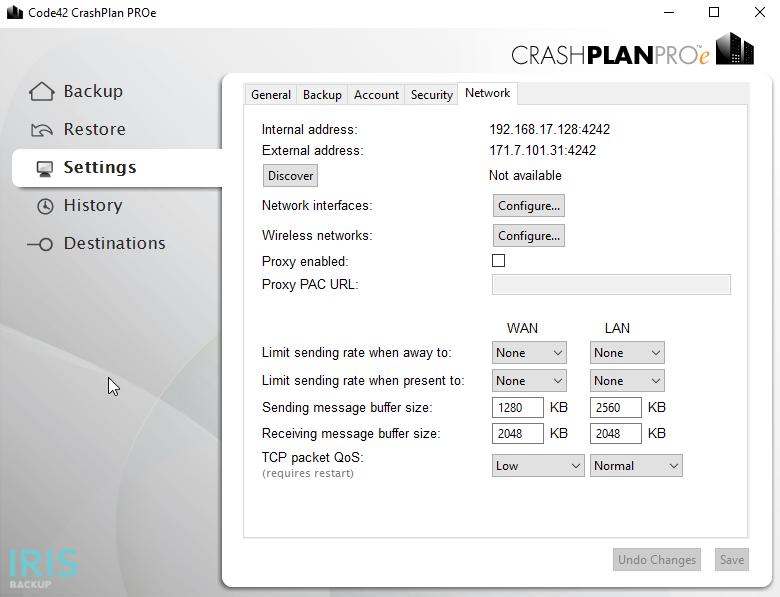
Task: Click the Code42 title bar app icon
Action: [x=15, y=12]
